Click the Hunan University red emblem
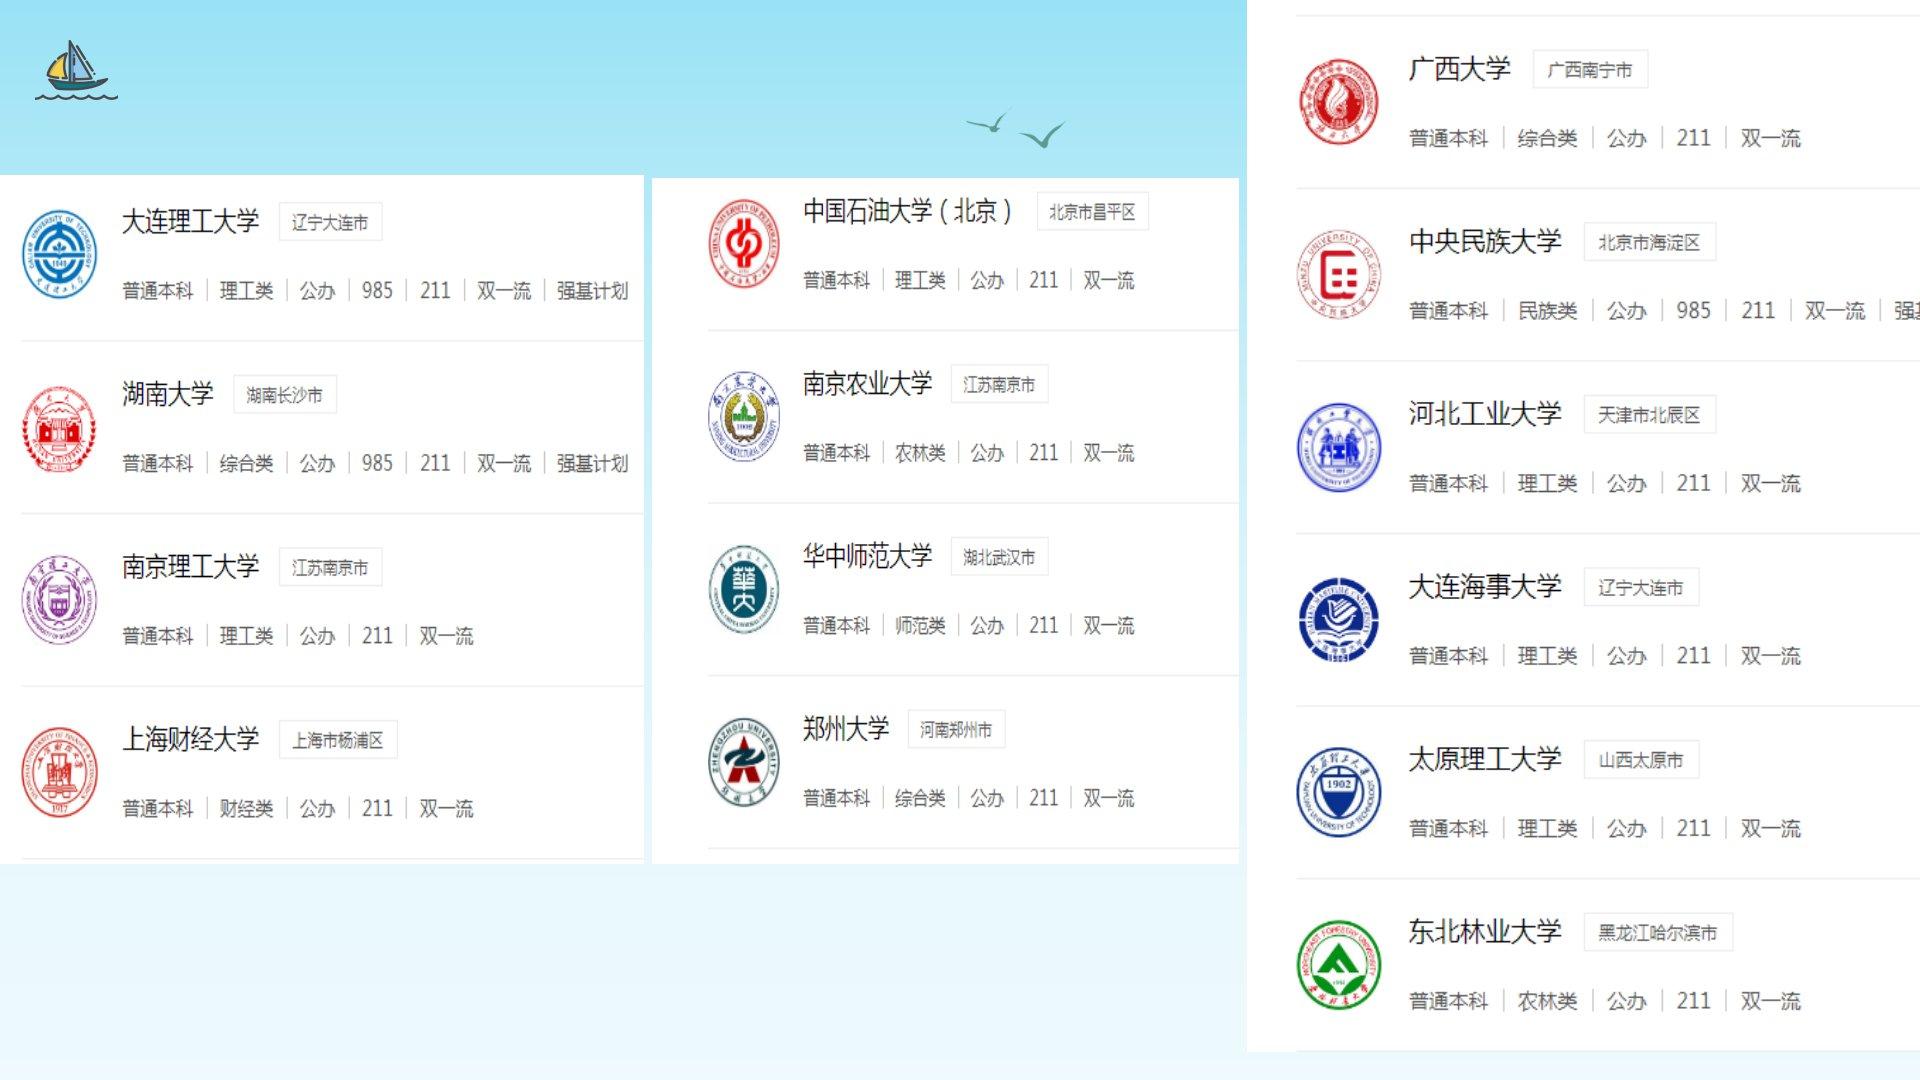 tap(59, 428)
